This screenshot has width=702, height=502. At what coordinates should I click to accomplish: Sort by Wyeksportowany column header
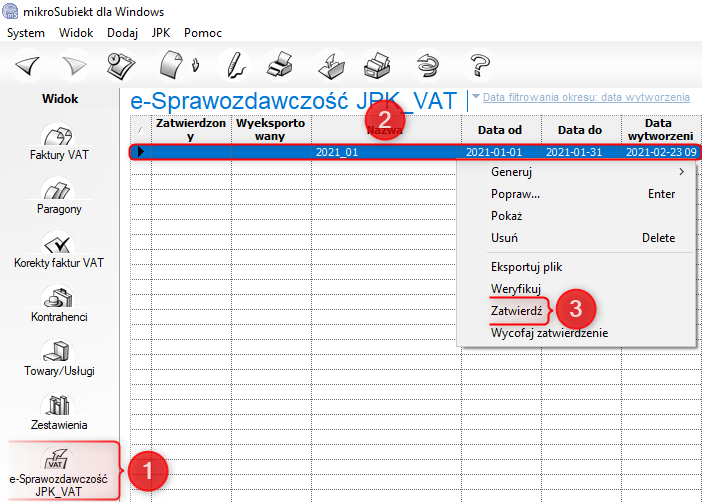tap(271, 129)
